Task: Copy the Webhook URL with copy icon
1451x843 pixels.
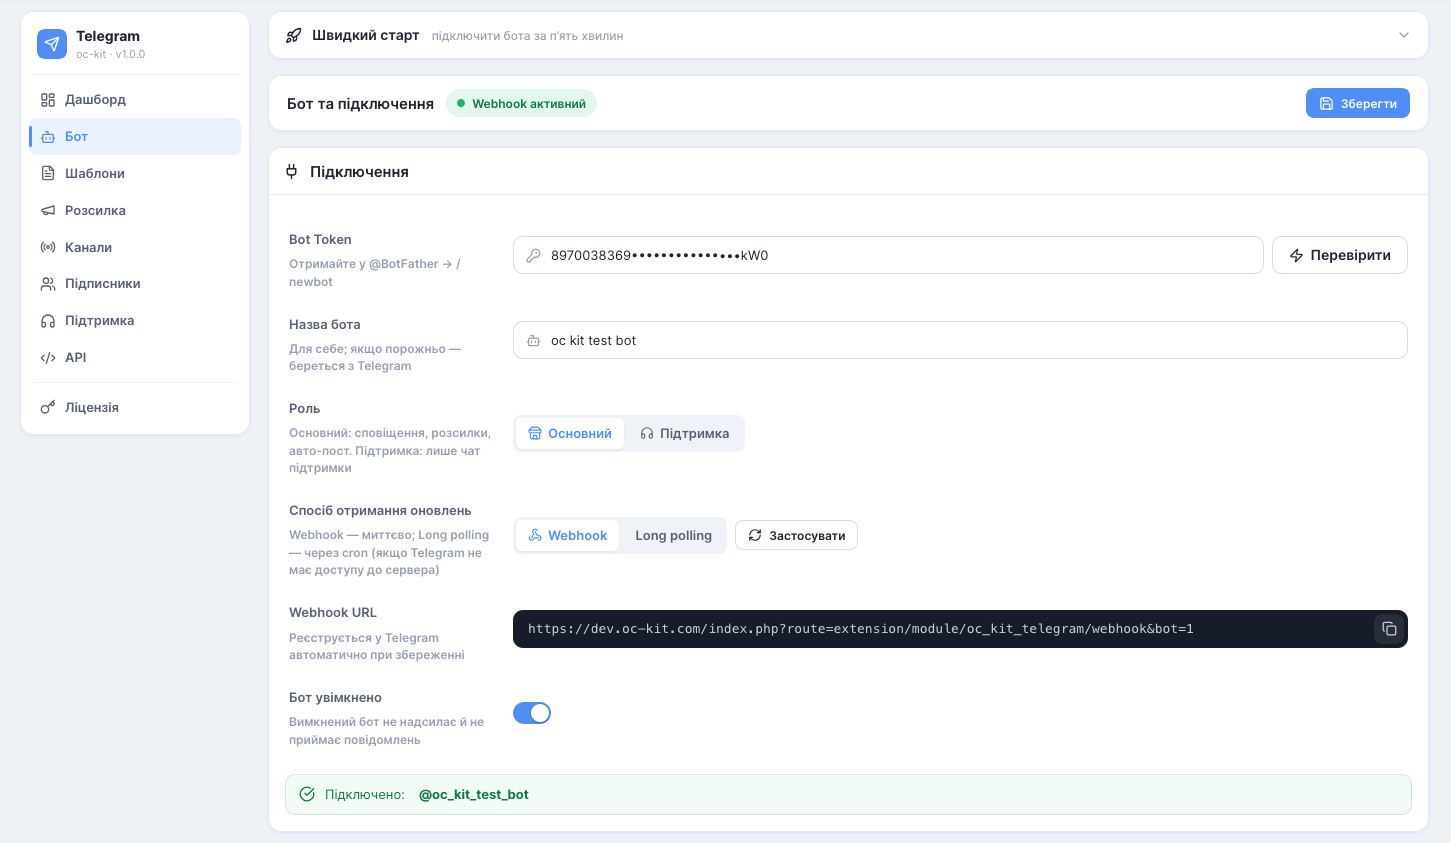Action: tap(1389, 629)
